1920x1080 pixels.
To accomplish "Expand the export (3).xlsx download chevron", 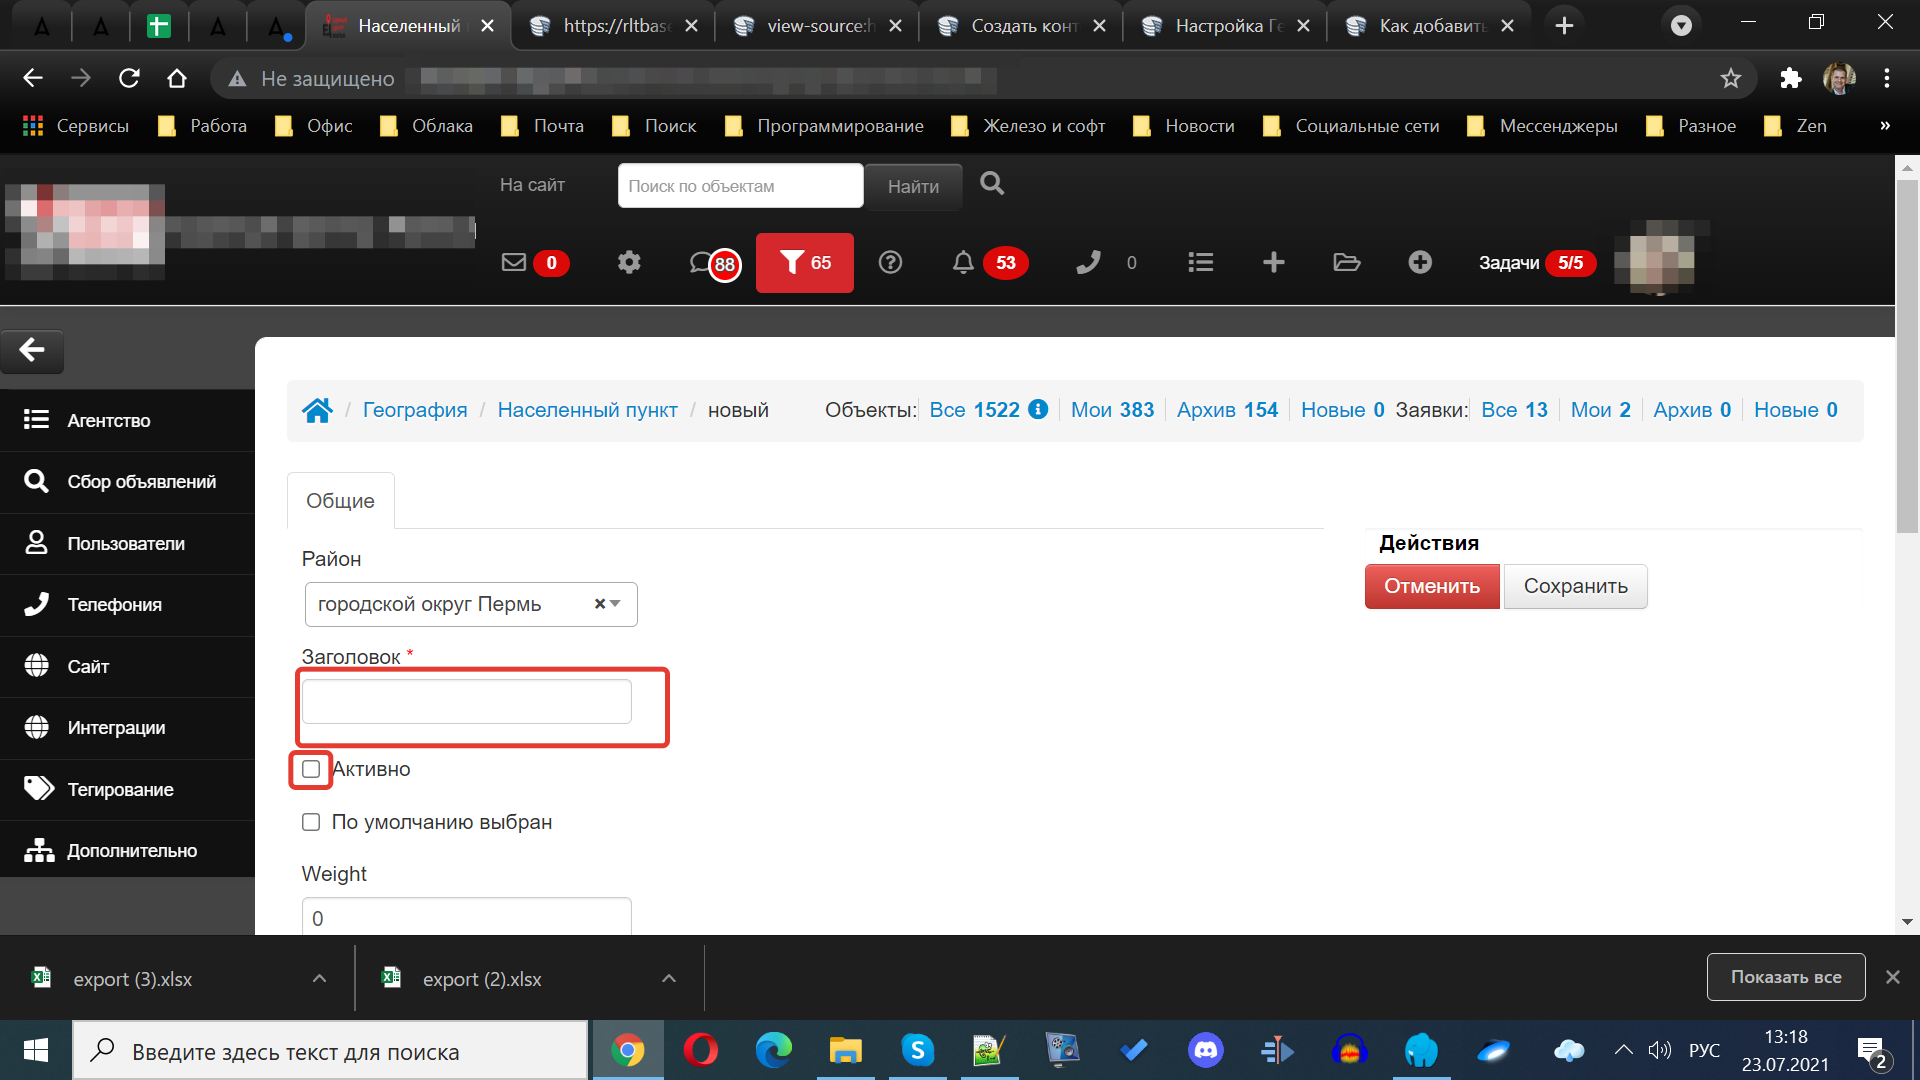I will pos(319,979).
